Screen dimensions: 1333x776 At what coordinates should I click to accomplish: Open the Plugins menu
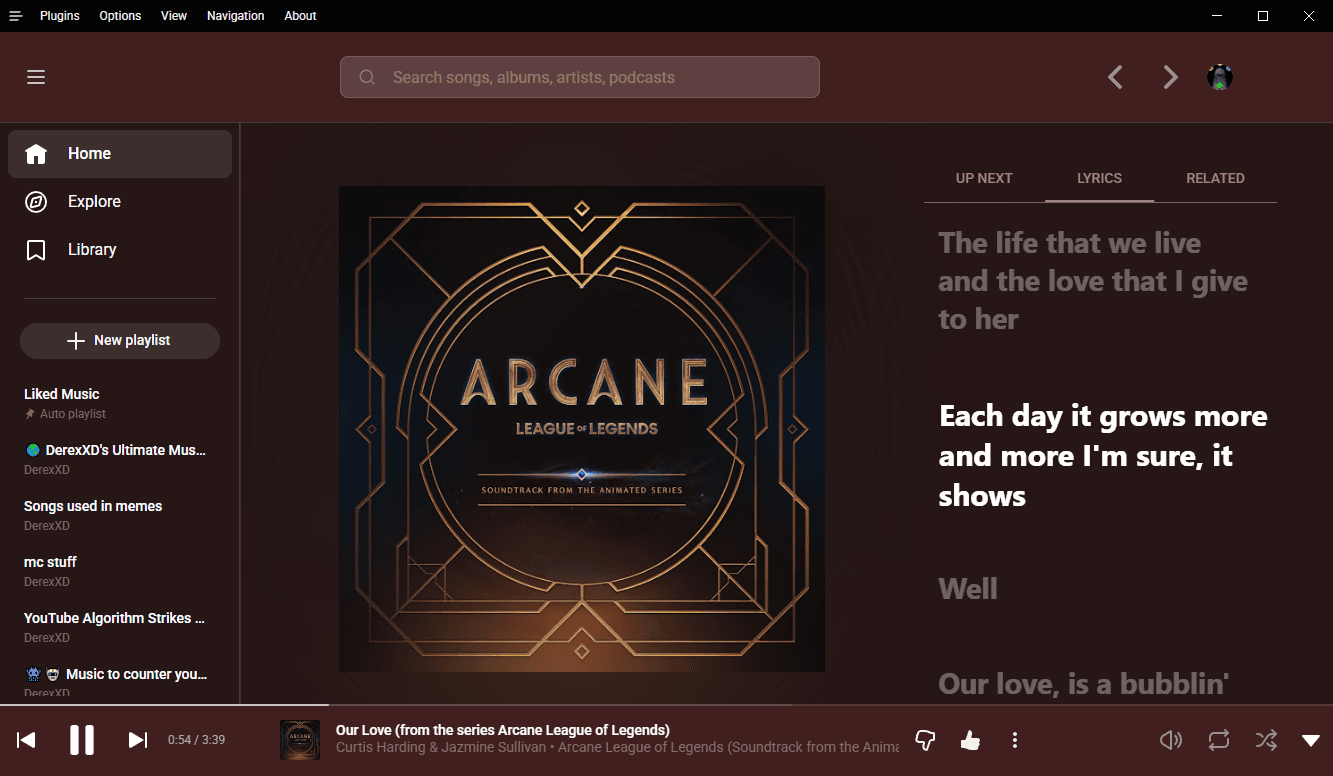point(59,15)
